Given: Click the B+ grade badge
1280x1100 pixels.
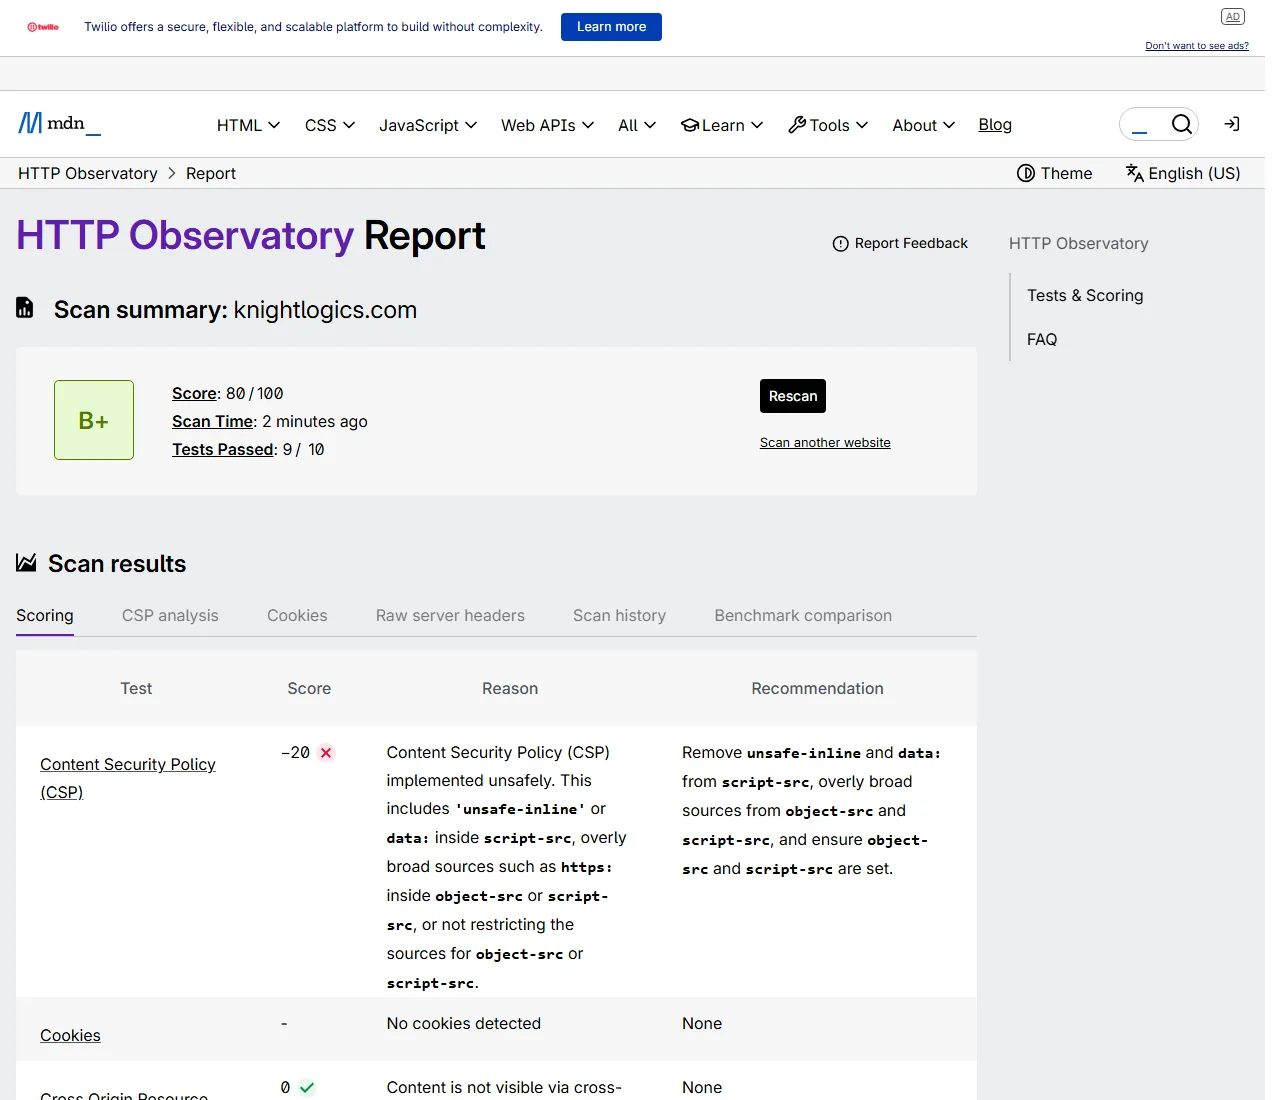Looking at the screenshot, I should (94, 420).
